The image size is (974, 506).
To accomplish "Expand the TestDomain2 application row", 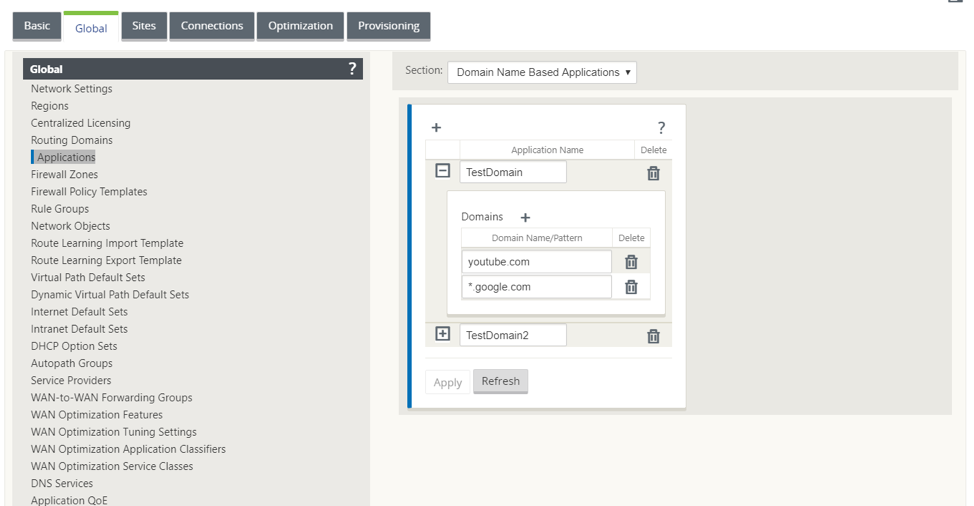I will (x=442, y=334).
